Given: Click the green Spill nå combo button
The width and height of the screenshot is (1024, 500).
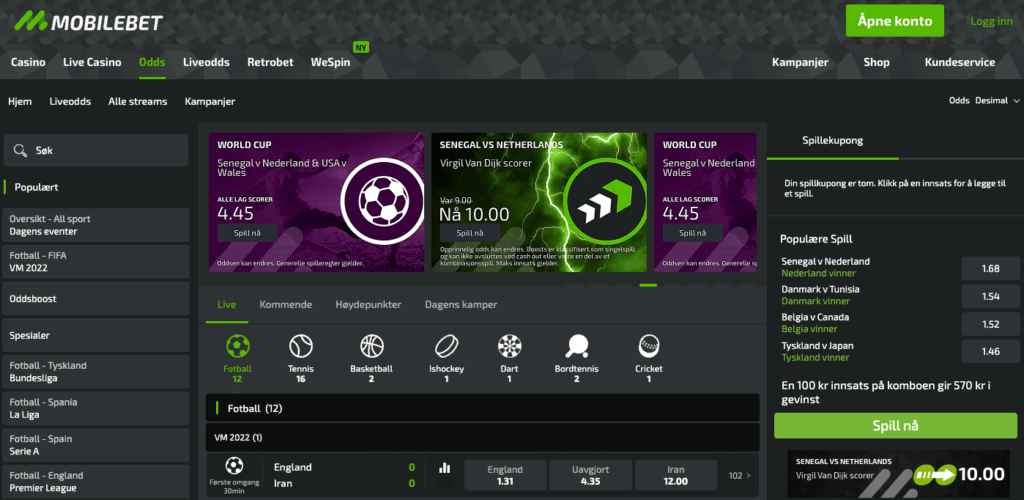Looking at the screenshot, I should 895,426.
